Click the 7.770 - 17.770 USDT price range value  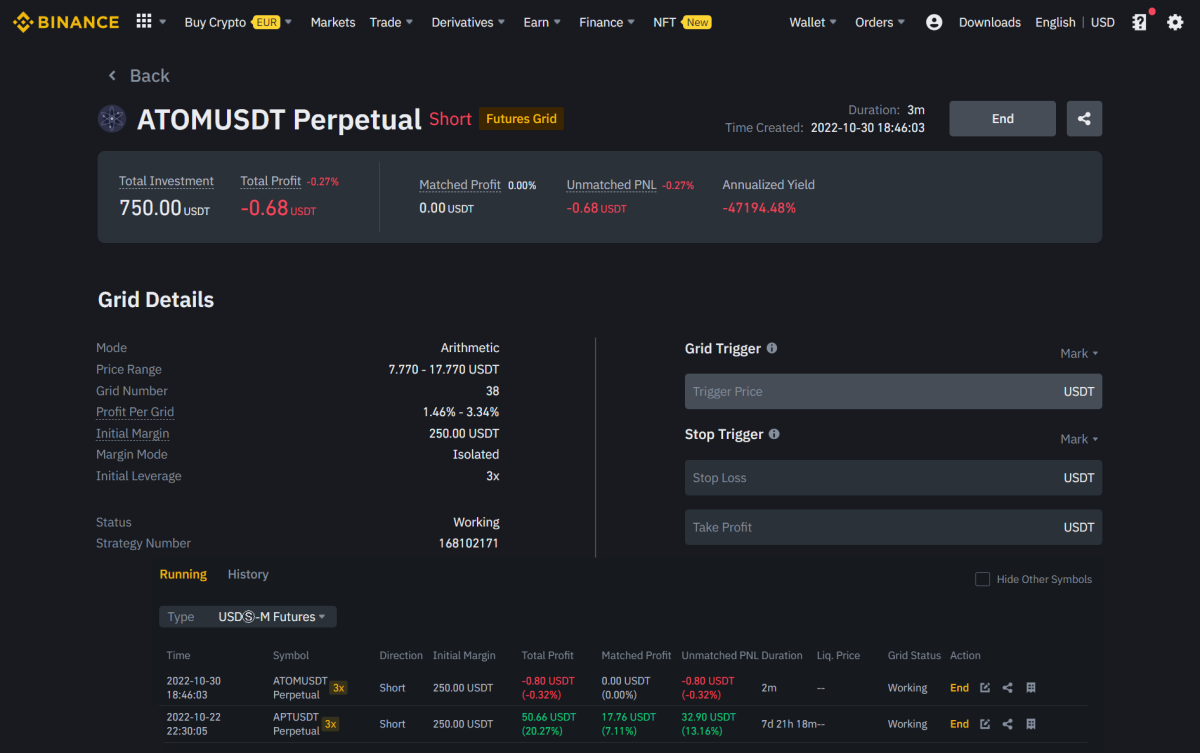point(444,369)
